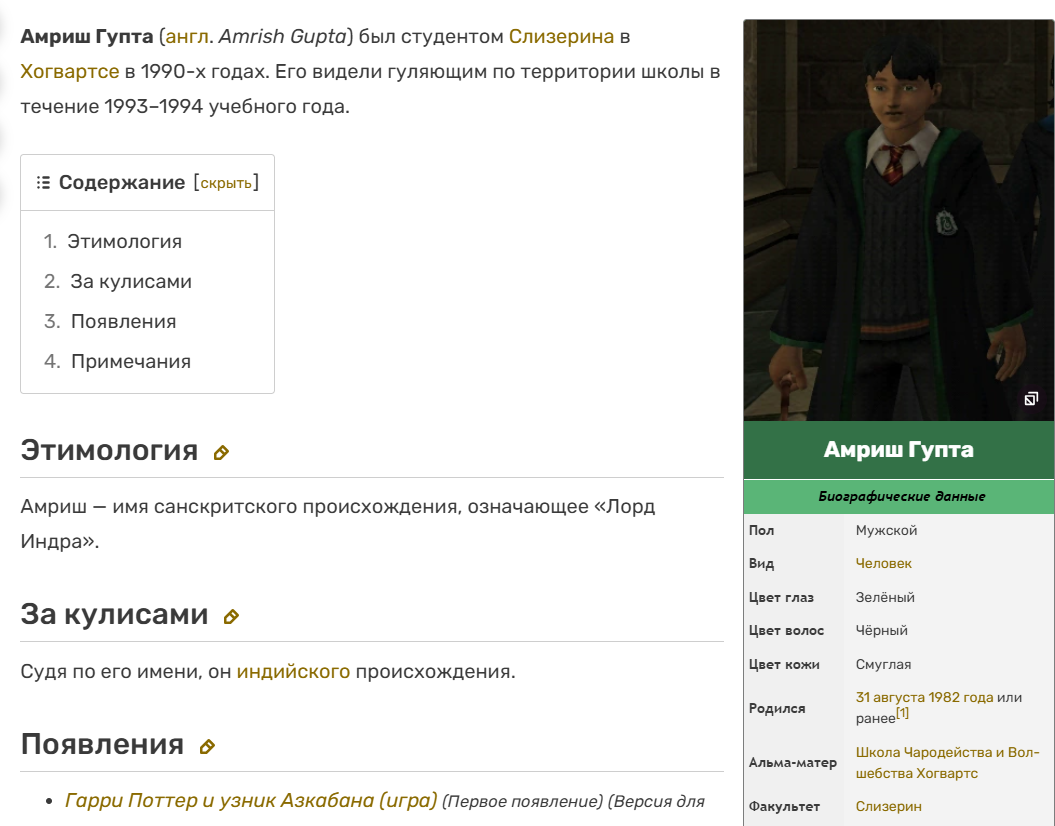Click the Биографические данные section header

pyautogui.click(x=898, y=496)
